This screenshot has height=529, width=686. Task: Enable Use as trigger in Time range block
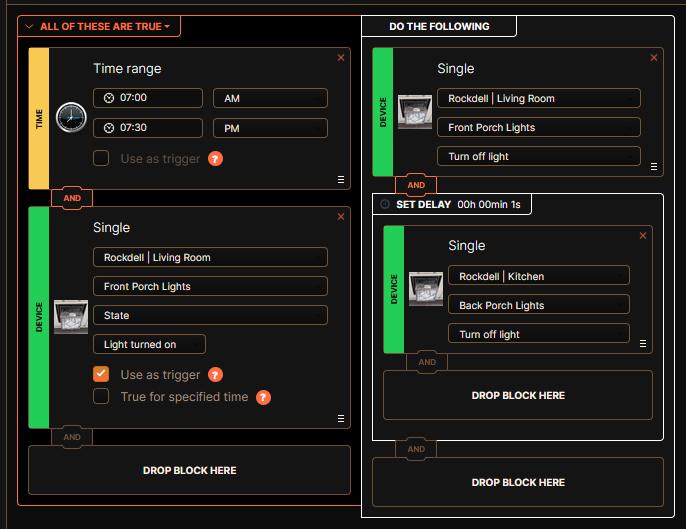coord(101,158)
